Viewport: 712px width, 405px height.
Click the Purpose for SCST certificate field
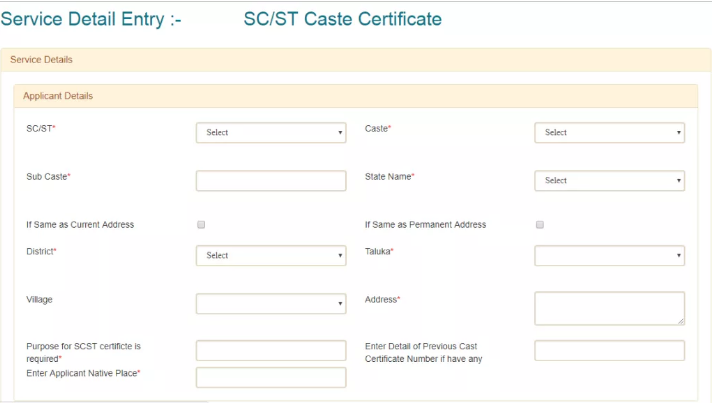[270, 350]
